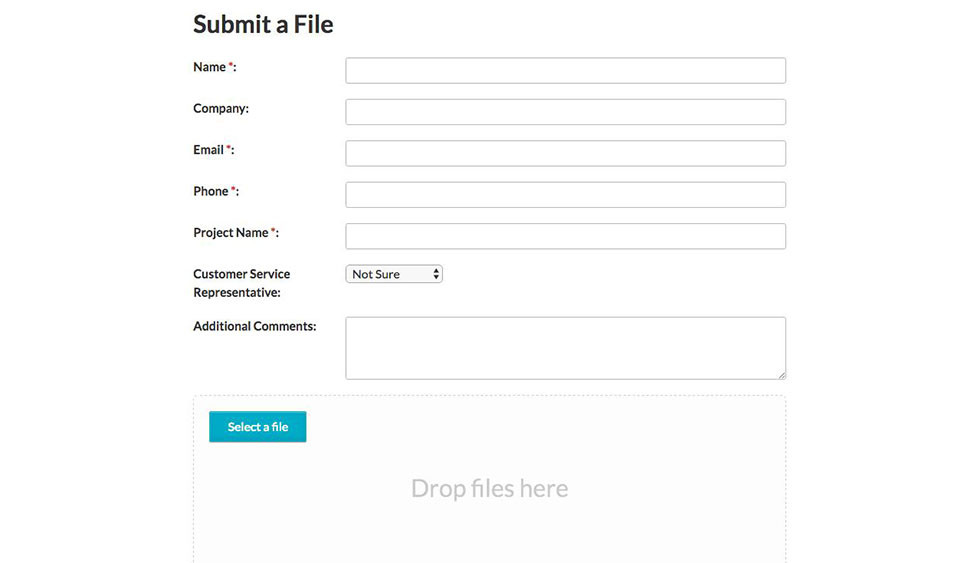Click into the Email input field
This screenshot has width=980, height=563.
(565, 153)
